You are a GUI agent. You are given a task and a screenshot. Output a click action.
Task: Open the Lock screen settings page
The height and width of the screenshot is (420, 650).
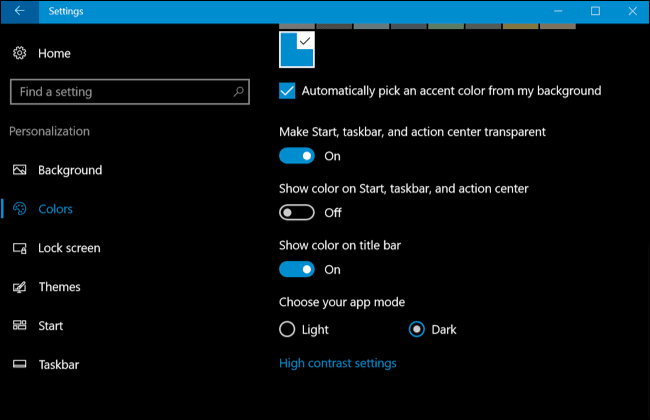tap(69, 248)
